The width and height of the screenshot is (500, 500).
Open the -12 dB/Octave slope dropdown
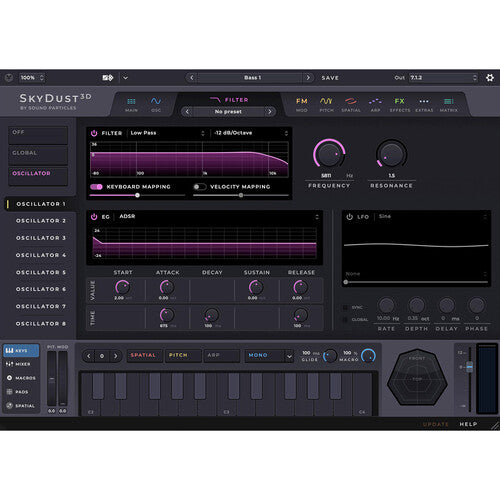pos(250,133)
